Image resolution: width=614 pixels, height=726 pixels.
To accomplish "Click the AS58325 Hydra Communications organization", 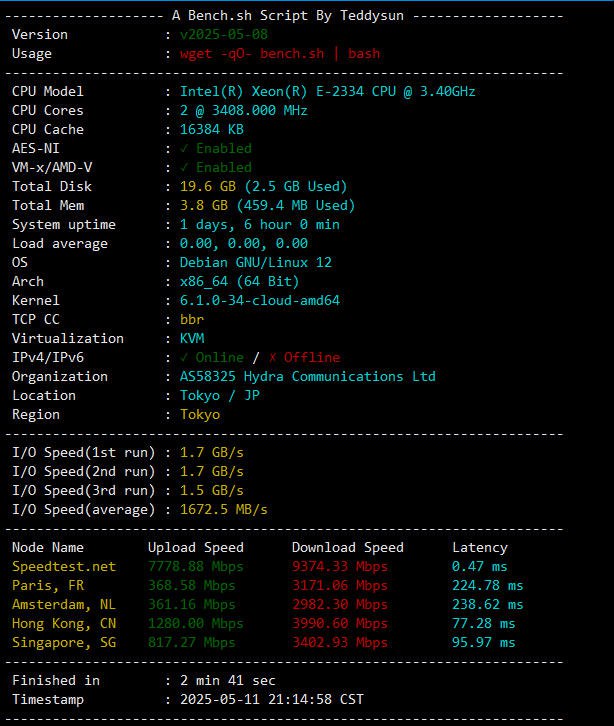I will tap(307, 376).
